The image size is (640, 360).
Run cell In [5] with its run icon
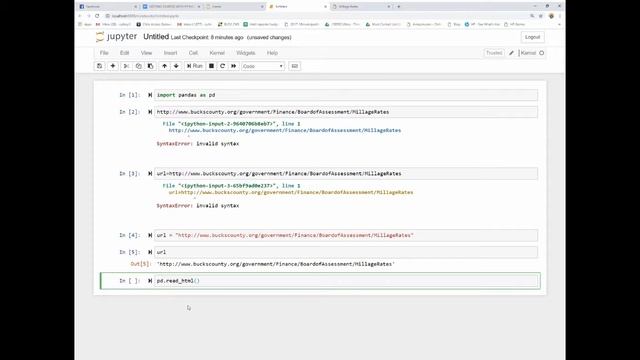tap(150, 252)
